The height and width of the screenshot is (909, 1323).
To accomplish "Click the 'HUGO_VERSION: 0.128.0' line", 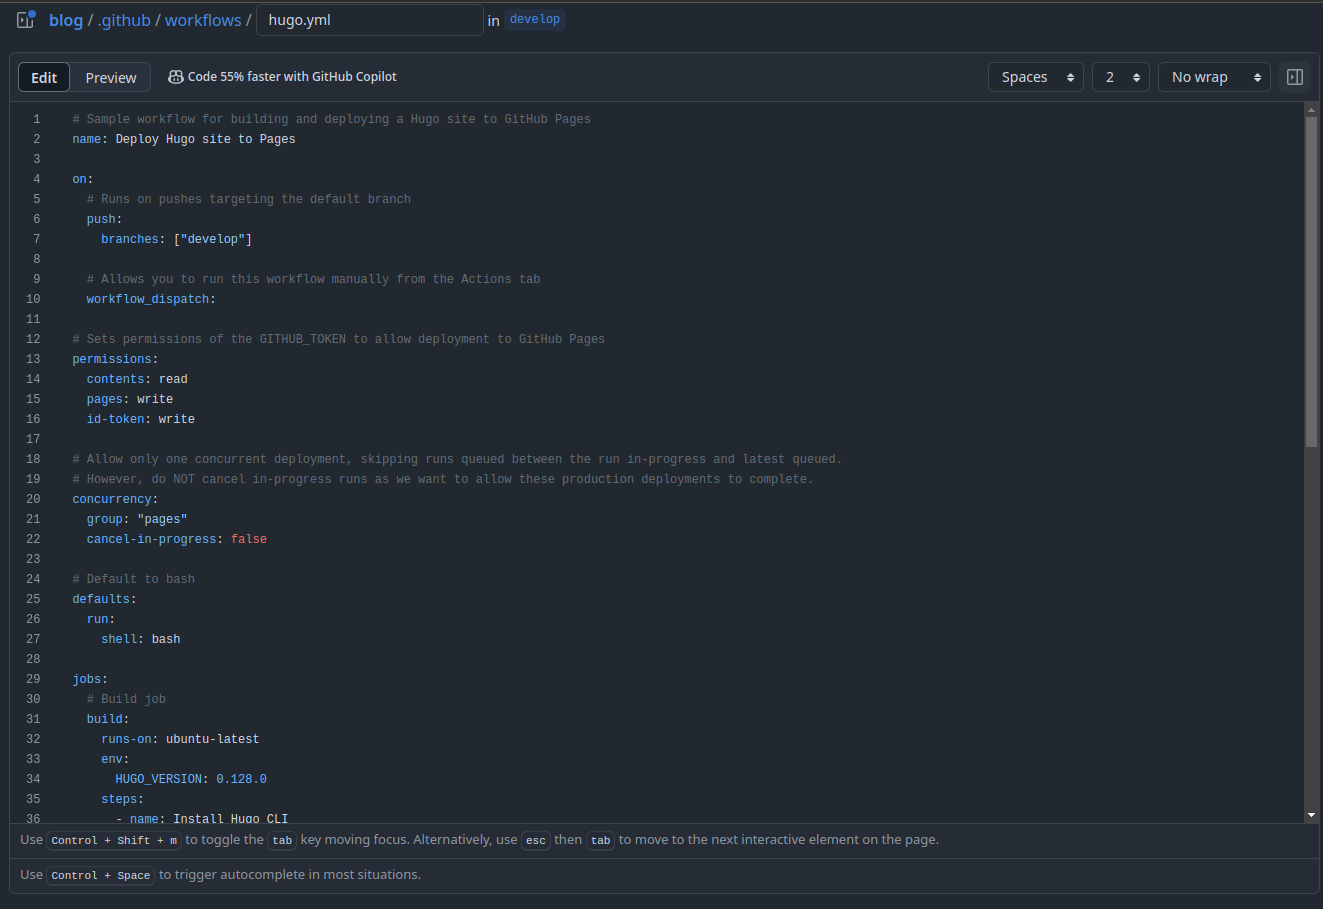I will [x=191, y=779].
